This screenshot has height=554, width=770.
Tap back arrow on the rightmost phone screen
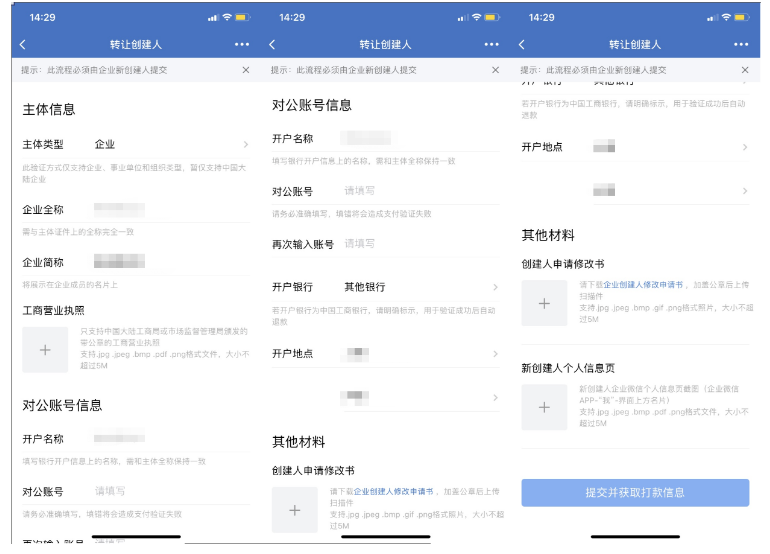click(523, 45)
